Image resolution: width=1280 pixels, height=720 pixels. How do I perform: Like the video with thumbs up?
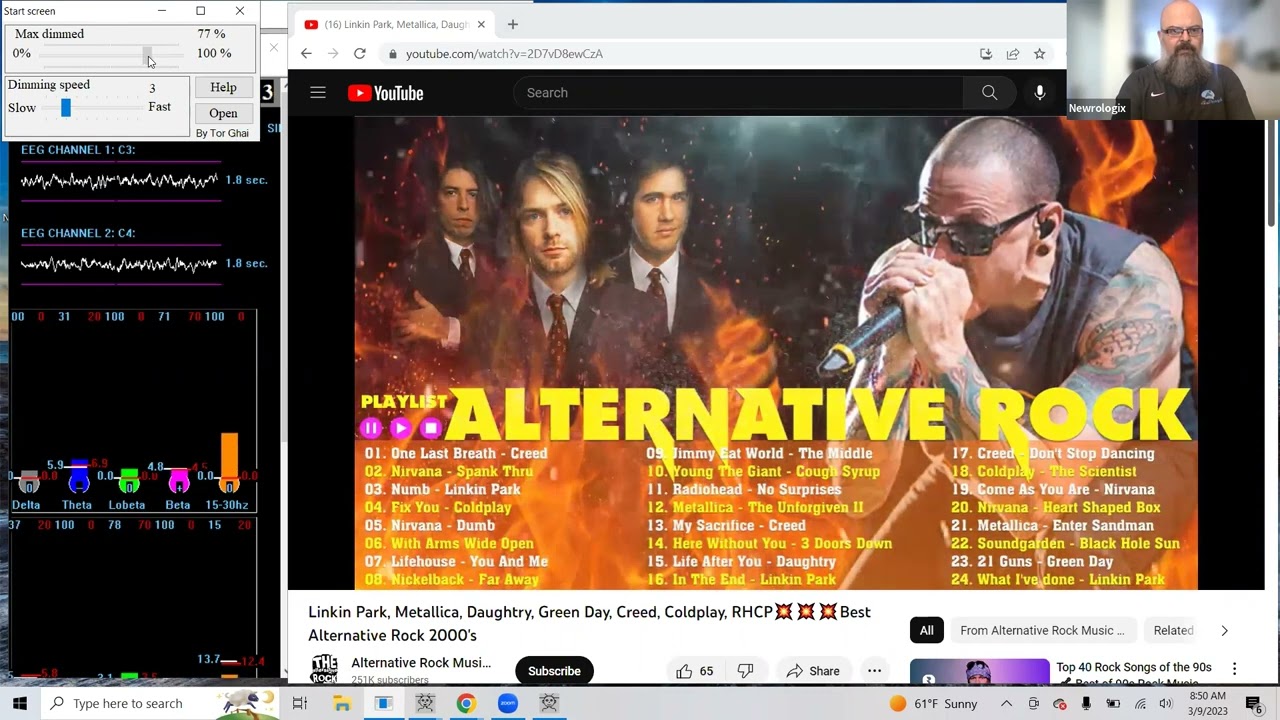pos(695,671)
